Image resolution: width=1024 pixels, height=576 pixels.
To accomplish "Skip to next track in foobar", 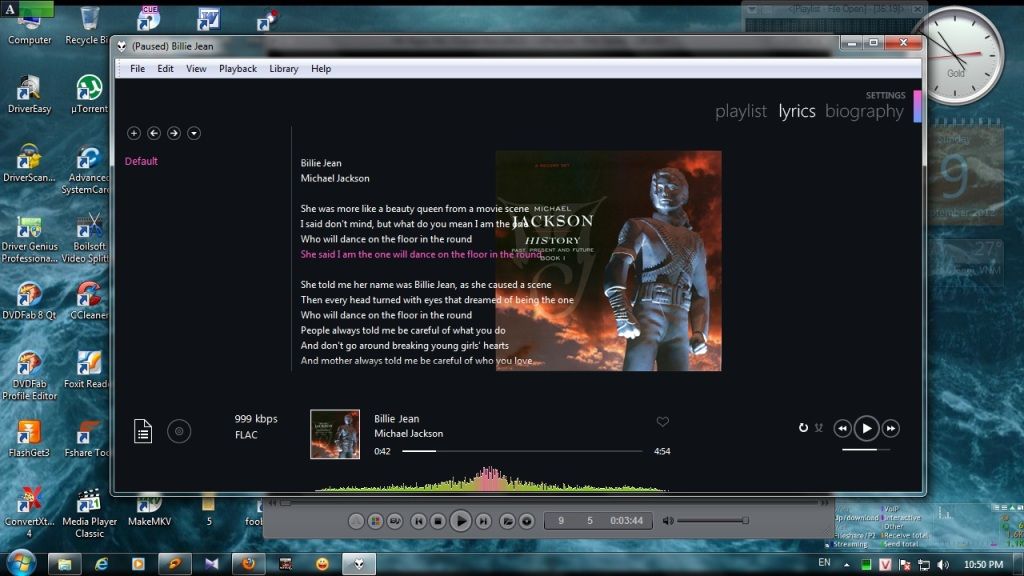I will [x=891, y=428].
